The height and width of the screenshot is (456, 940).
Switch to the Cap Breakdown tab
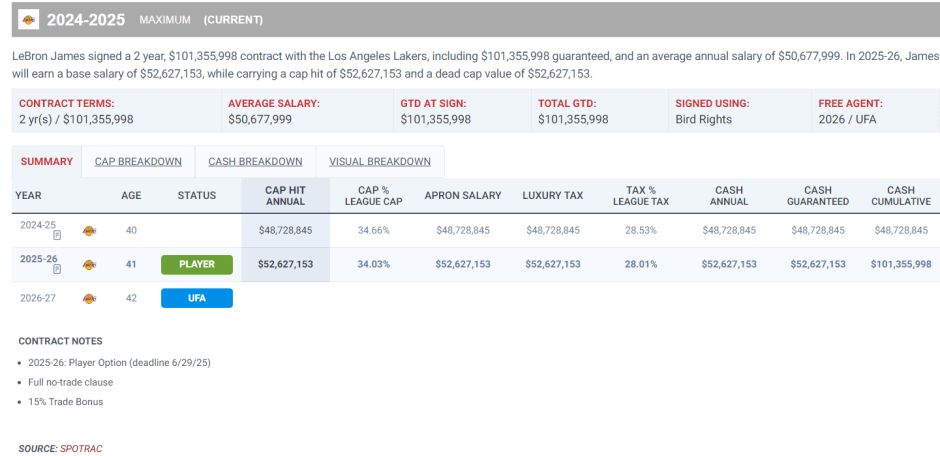point(138,162)
